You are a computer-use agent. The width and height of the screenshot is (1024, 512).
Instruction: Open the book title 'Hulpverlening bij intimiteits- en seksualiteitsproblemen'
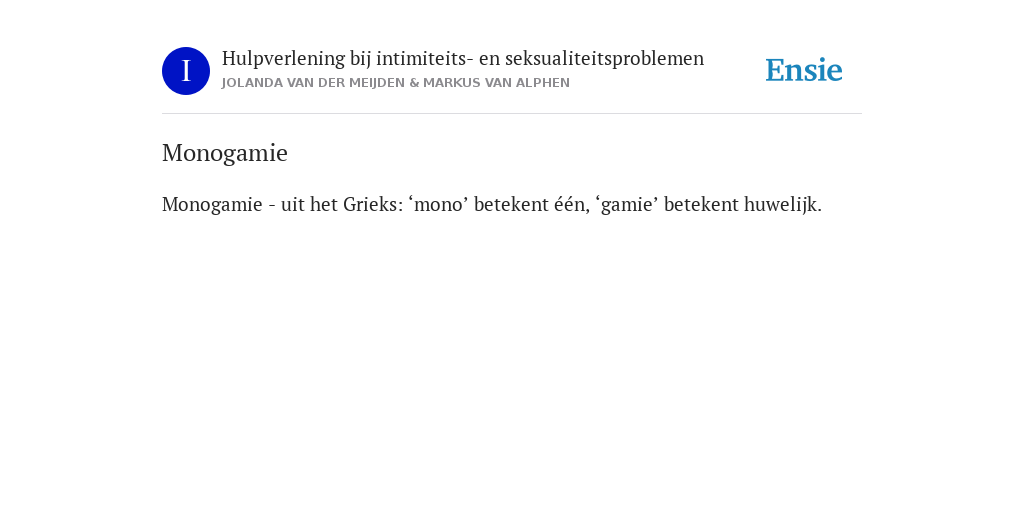[462, 59]
